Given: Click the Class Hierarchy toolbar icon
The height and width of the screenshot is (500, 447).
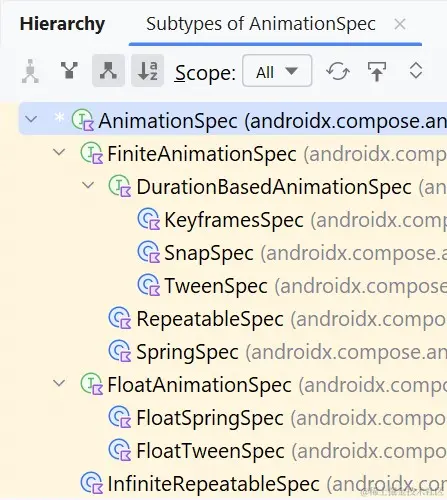Looking at the screenshot, I should (x=30, y=71).
